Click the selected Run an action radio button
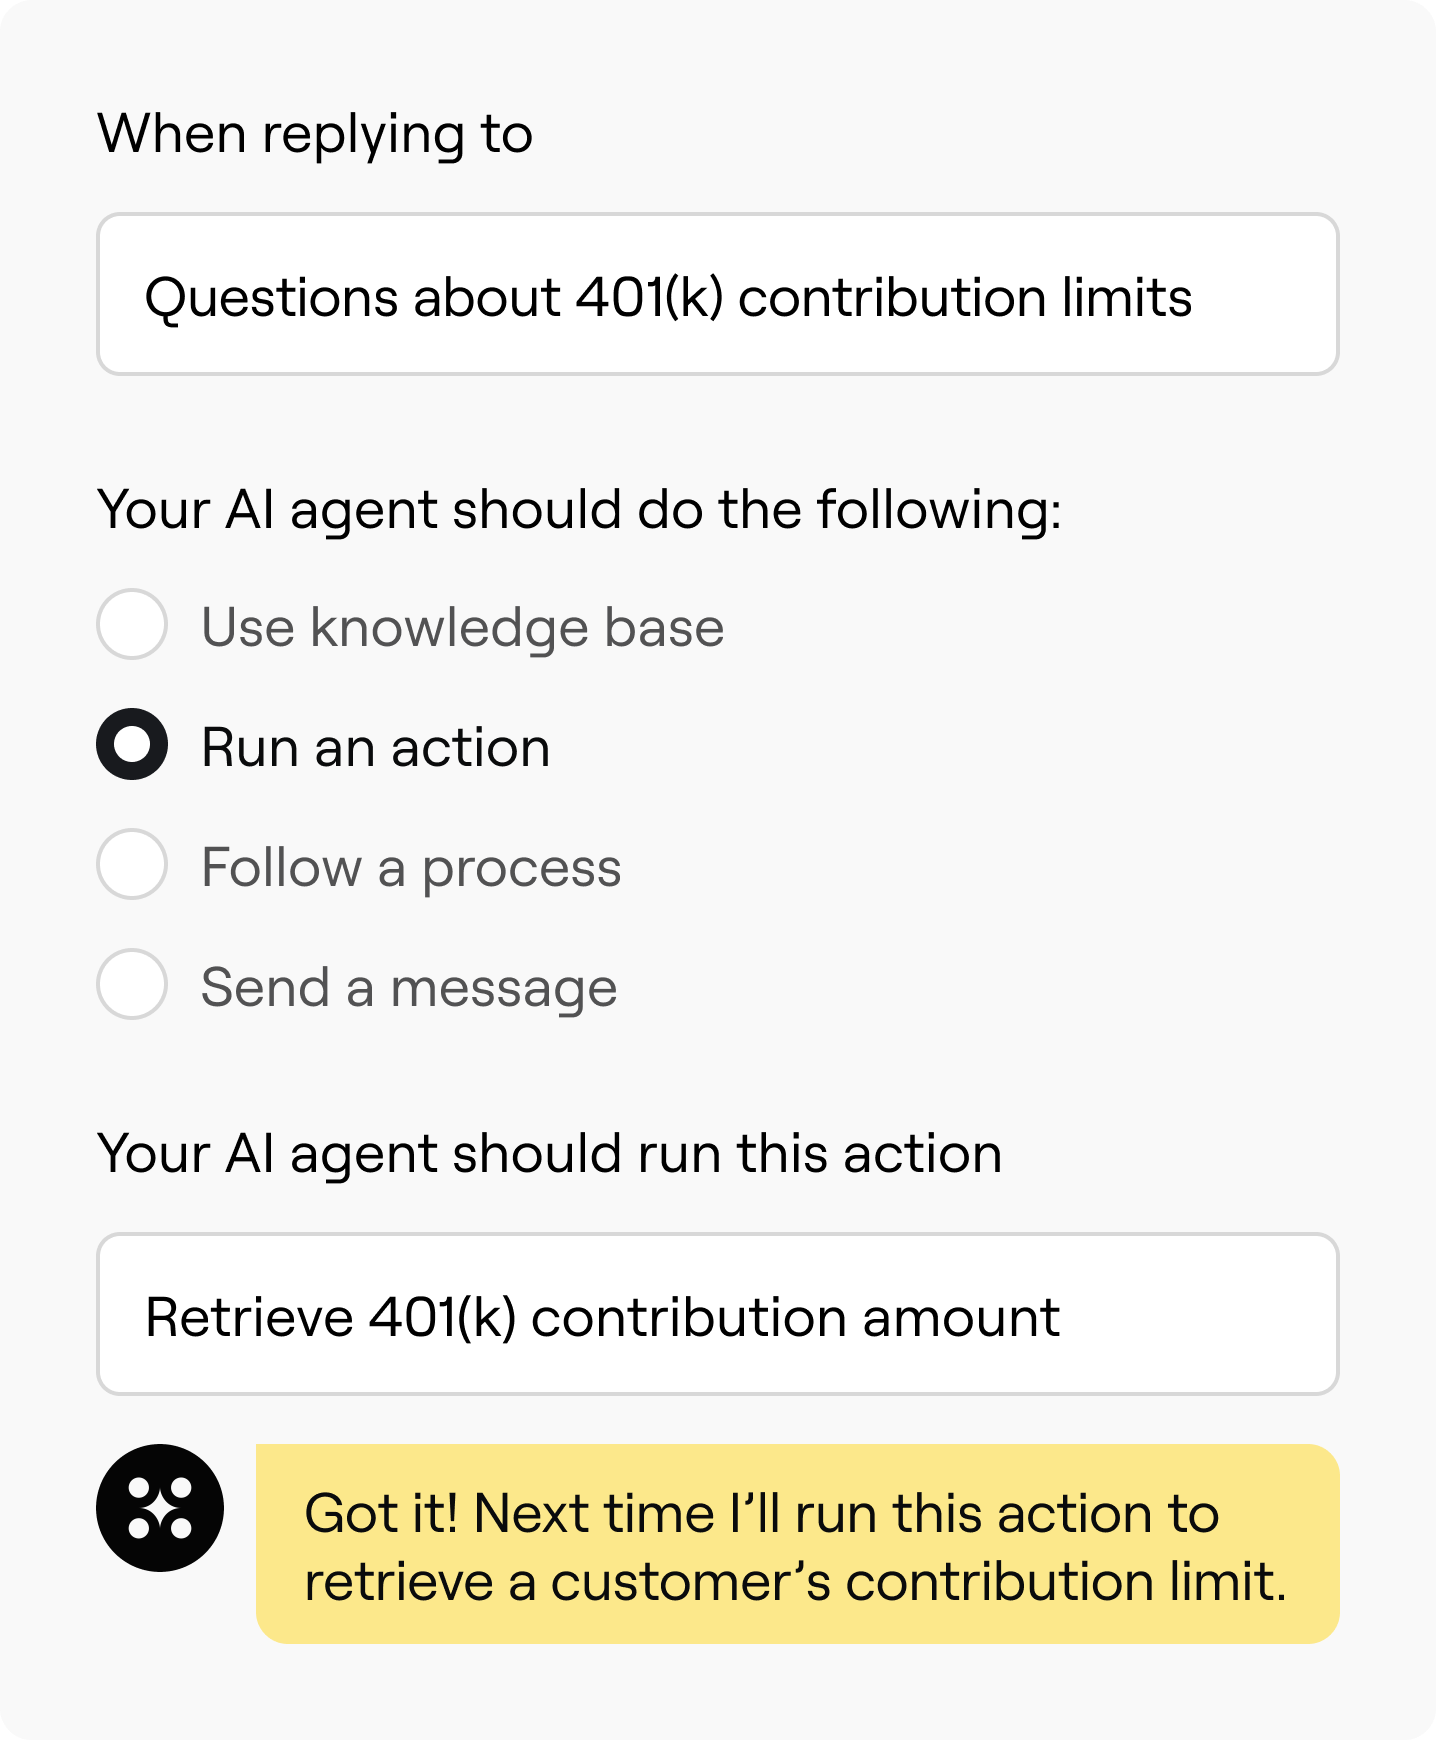The width and height of the screenshot is (1436, 1740). (132, 744)
